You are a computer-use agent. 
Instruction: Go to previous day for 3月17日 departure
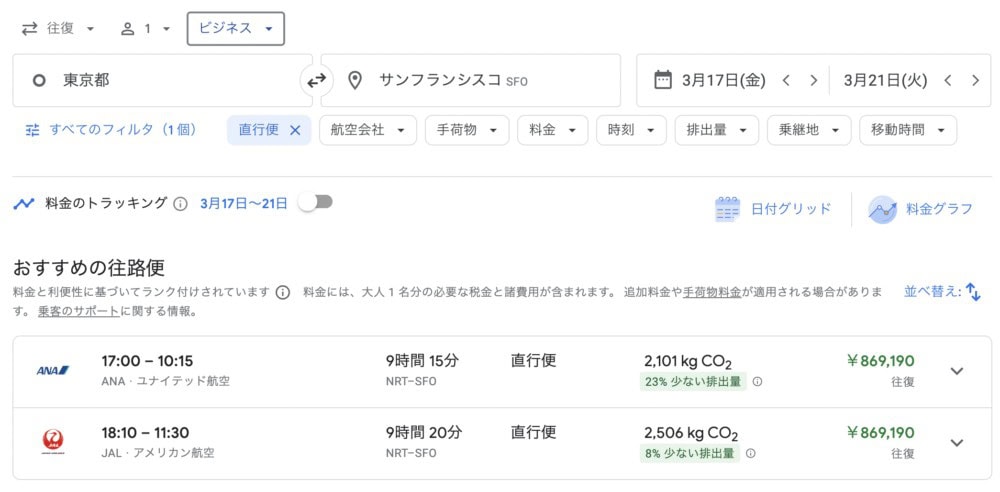click(x=786, y=80)
